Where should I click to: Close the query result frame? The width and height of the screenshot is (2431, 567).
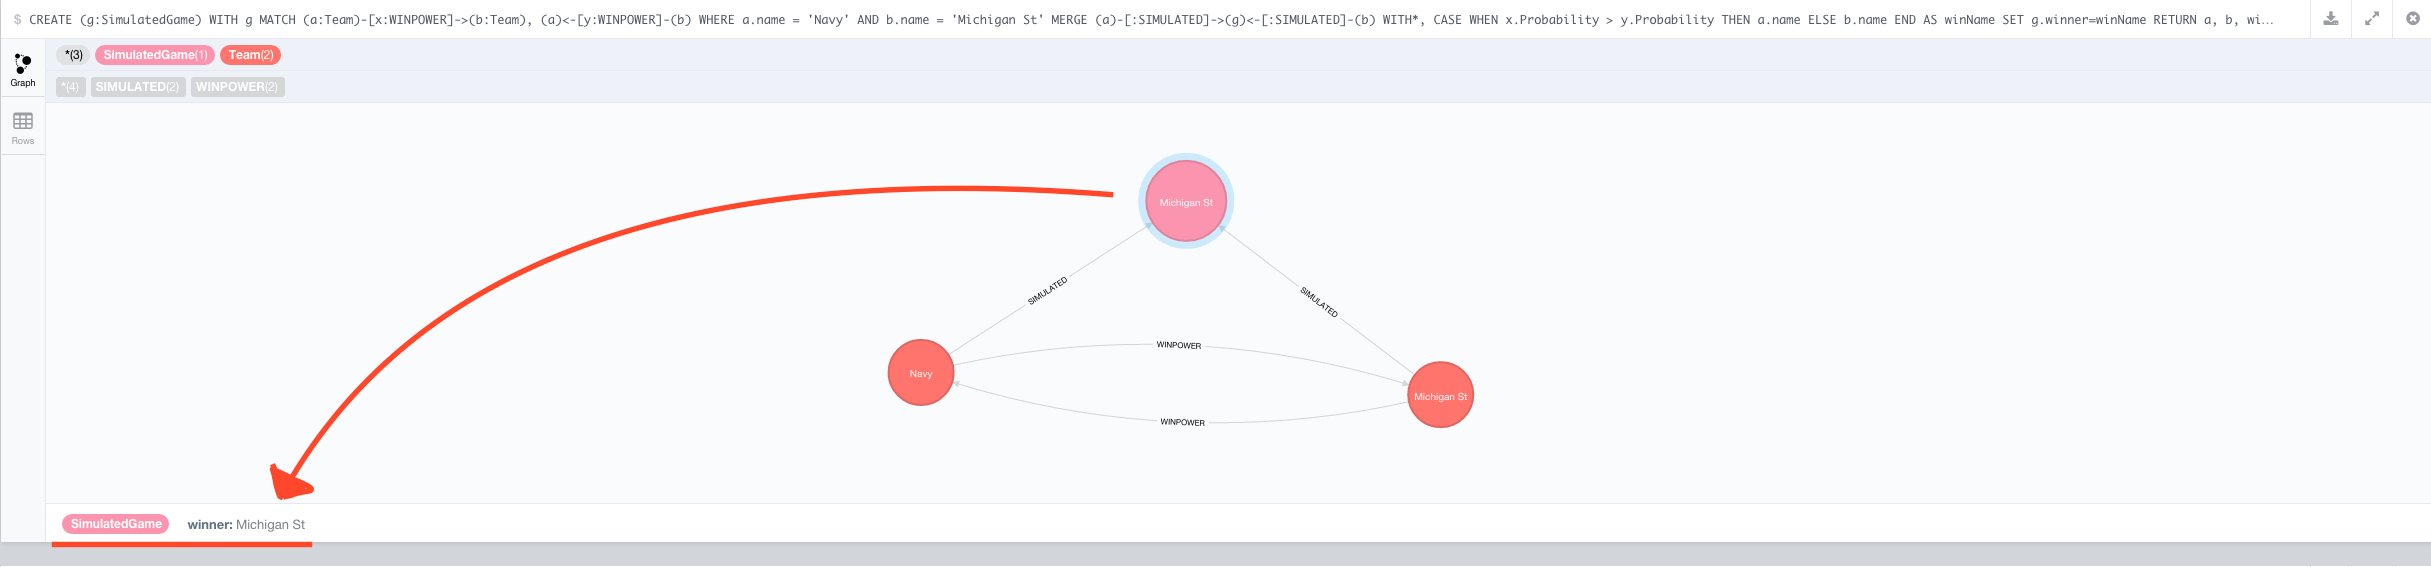point(2412,19)
